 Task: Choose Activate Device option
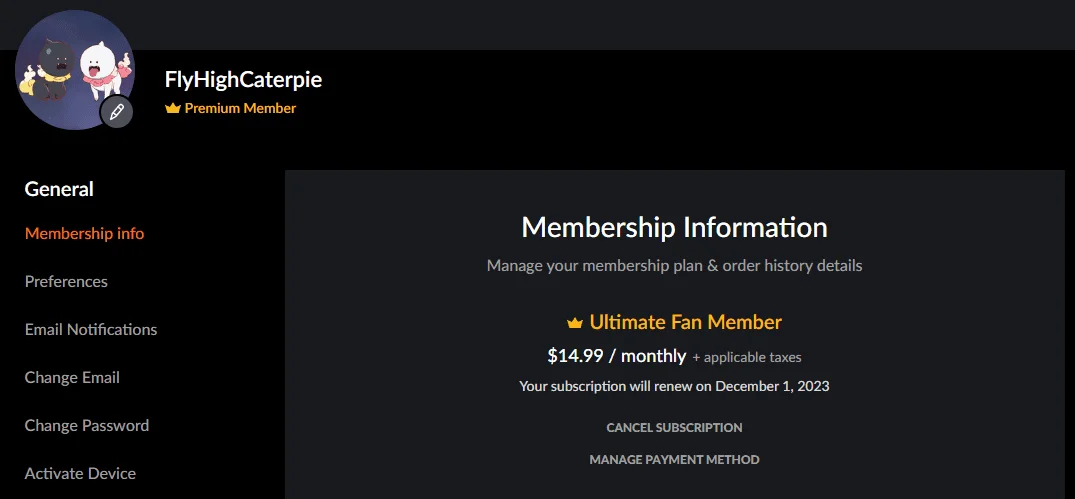(x=80, y=474)
